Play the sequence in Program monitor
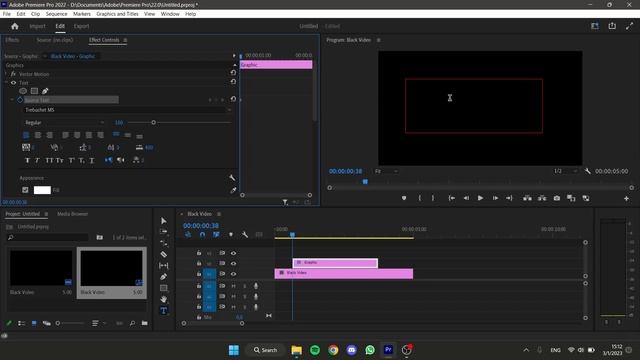640x360 pixels. click(x=480, y=198)
